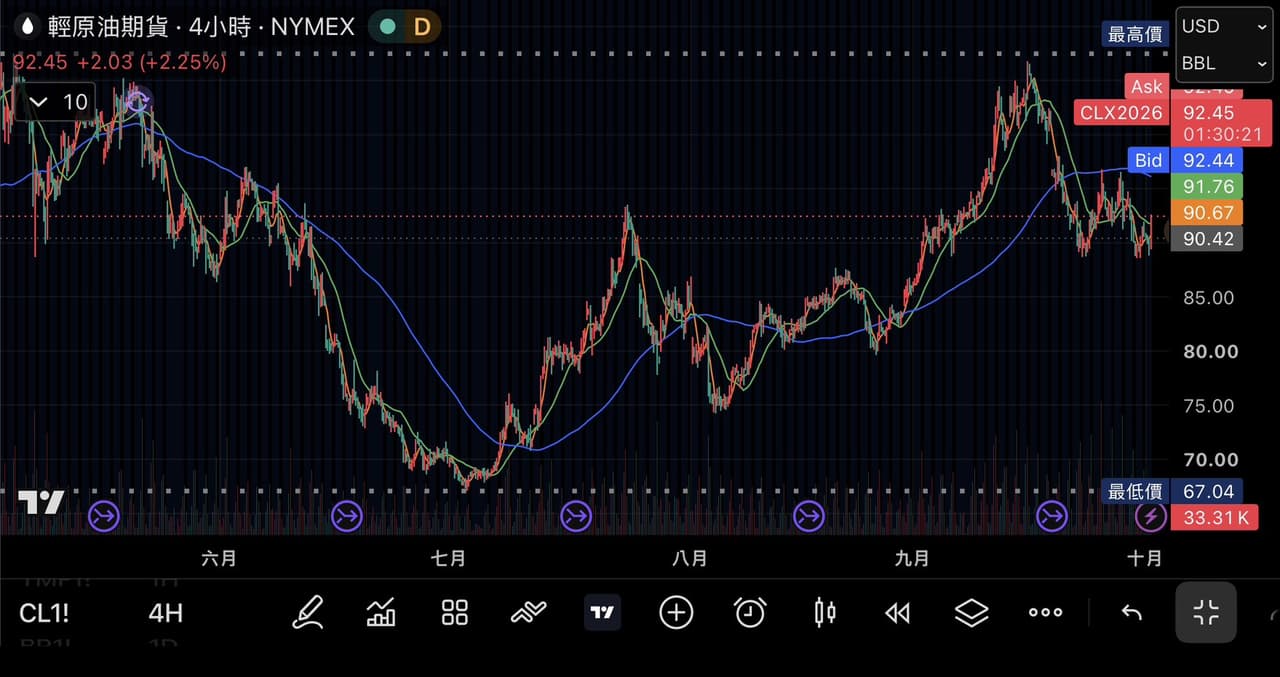Open the indicators chart icon

(381, 612)
